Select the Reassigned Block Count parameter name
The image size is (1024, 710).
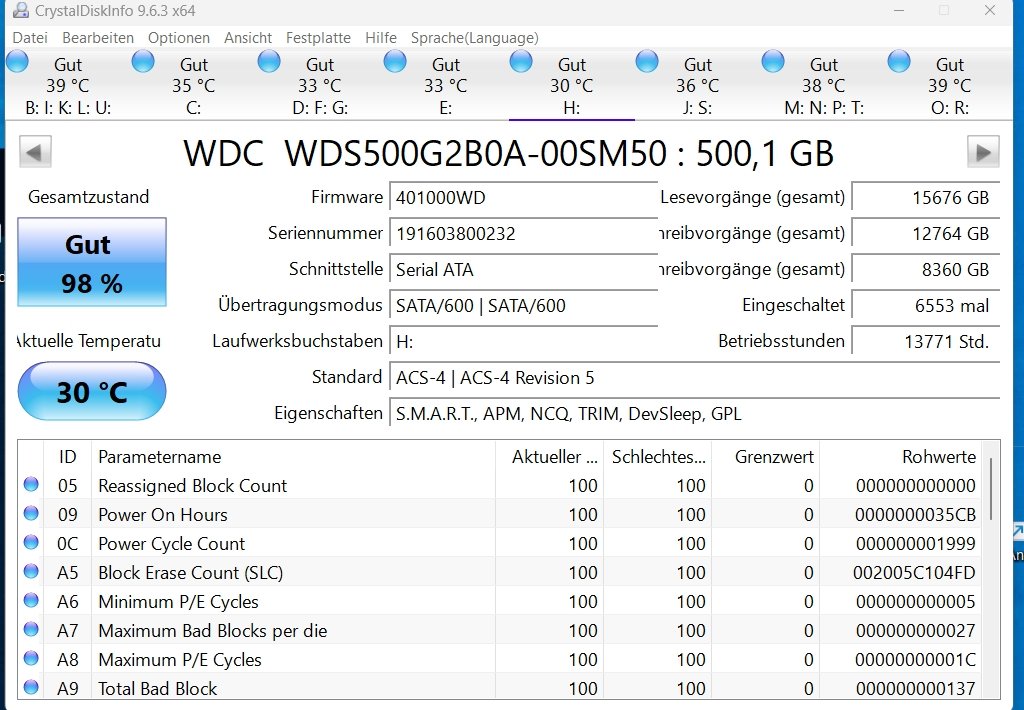coord(193,485)
